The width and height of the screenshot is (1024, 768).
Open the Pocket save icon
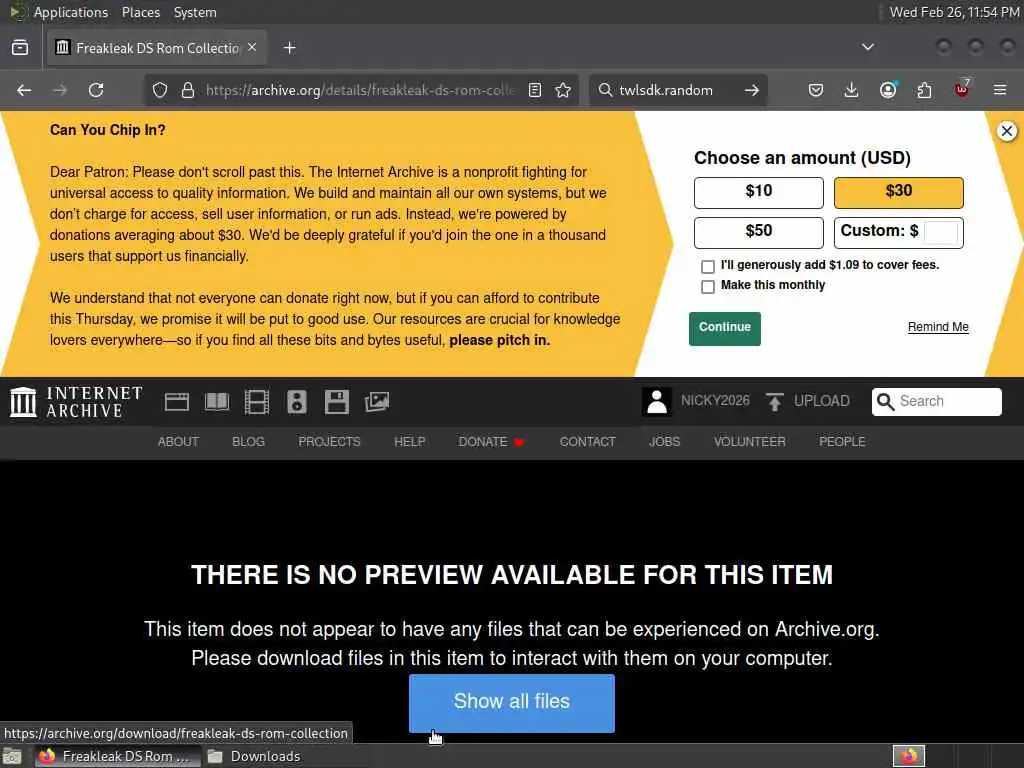[x=816, y=90]
